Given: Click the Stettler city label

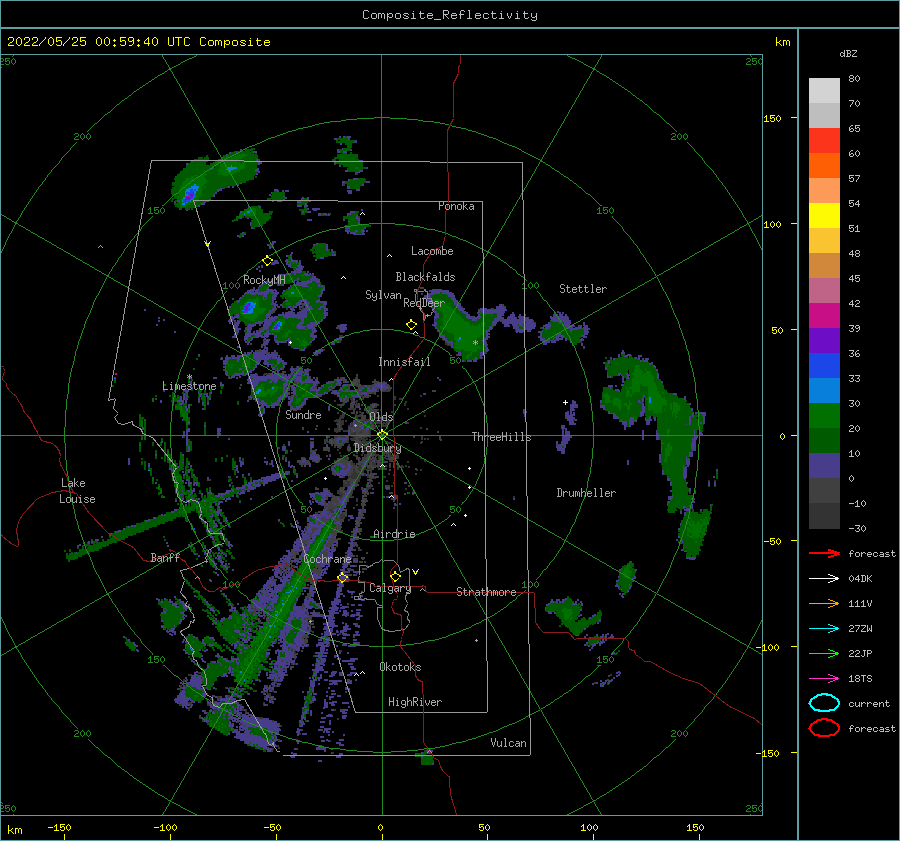Looking at the screenshot, I should pyautogui.click(x=583, y=289).
